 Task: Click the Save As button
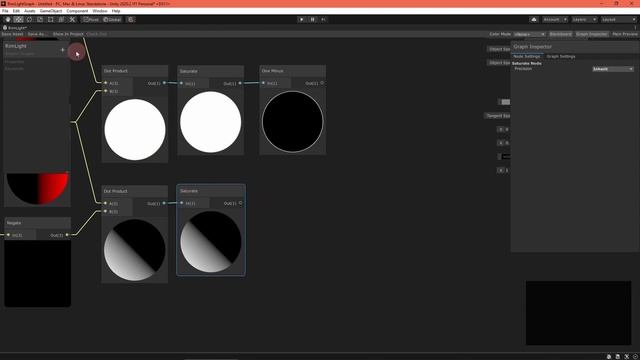pos(37,34)
